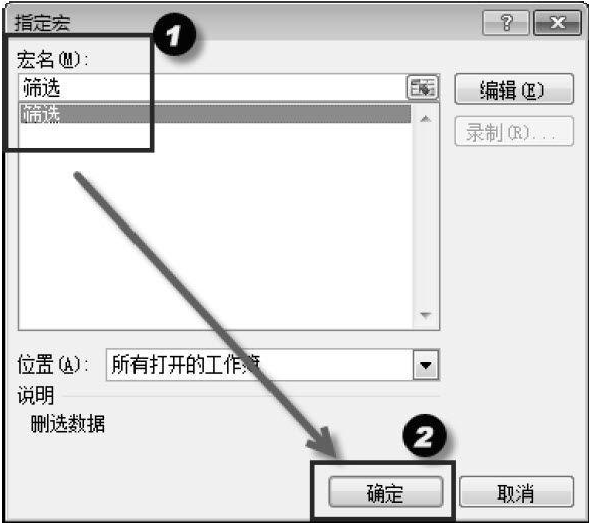Close the 指定宏 dialog with X

(x=557, y=23)
